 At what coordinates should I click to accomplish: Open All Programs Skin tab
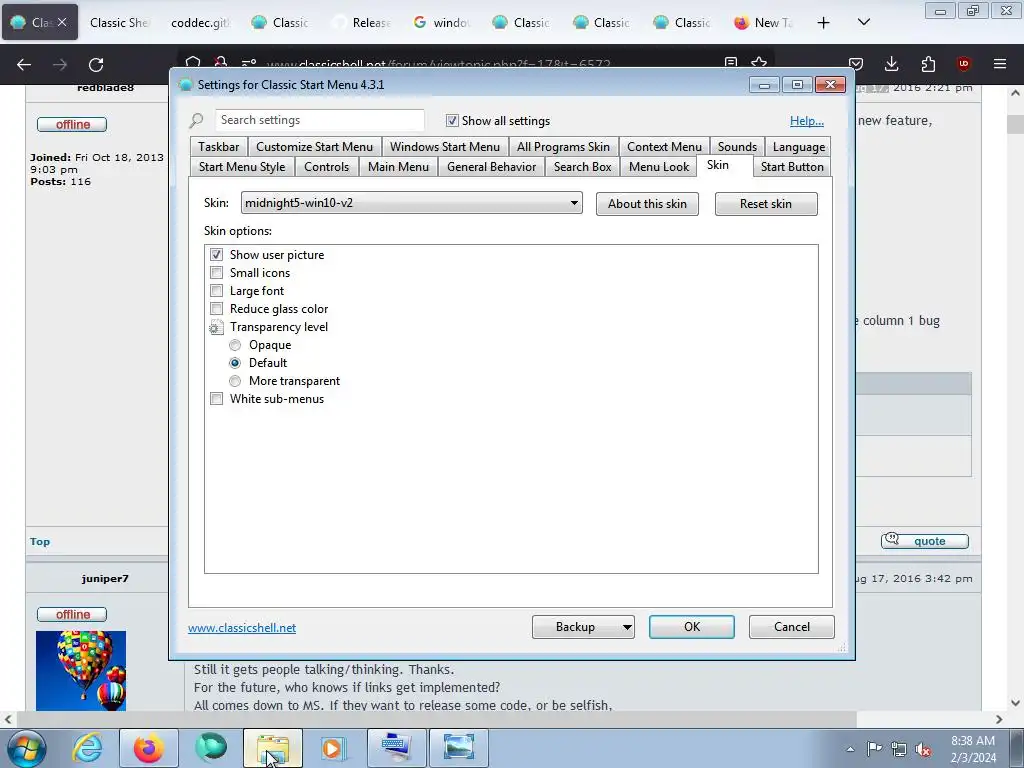[563, 147]
